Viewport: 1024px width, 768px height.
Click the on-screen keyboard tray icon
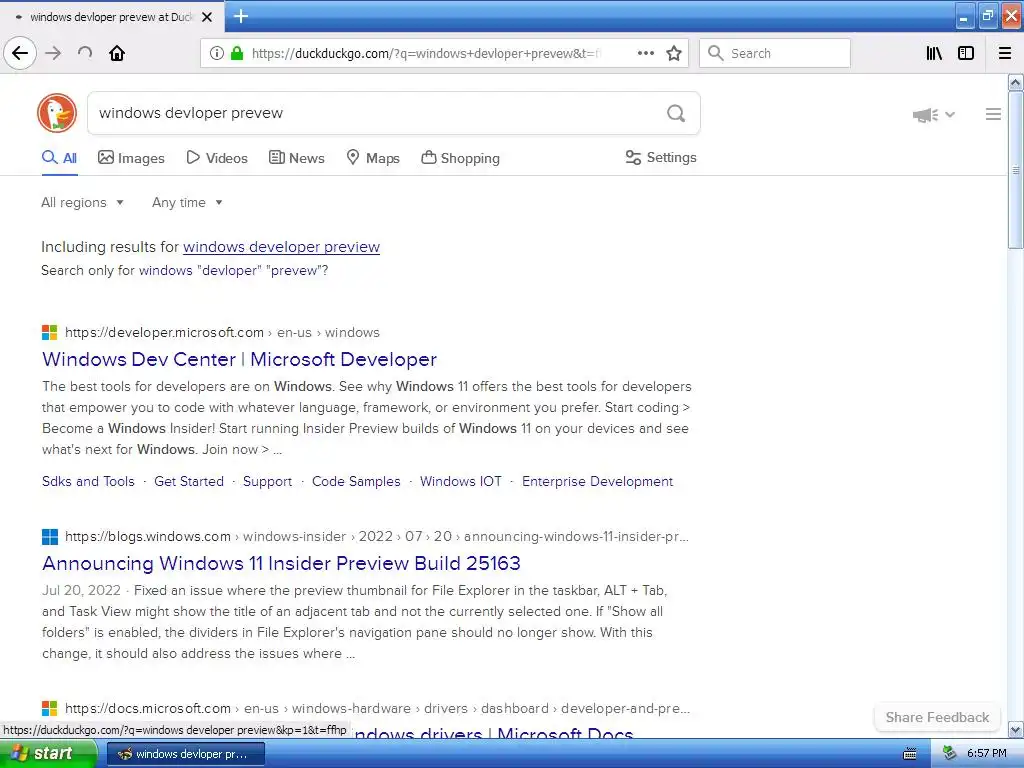coord(909,754)
